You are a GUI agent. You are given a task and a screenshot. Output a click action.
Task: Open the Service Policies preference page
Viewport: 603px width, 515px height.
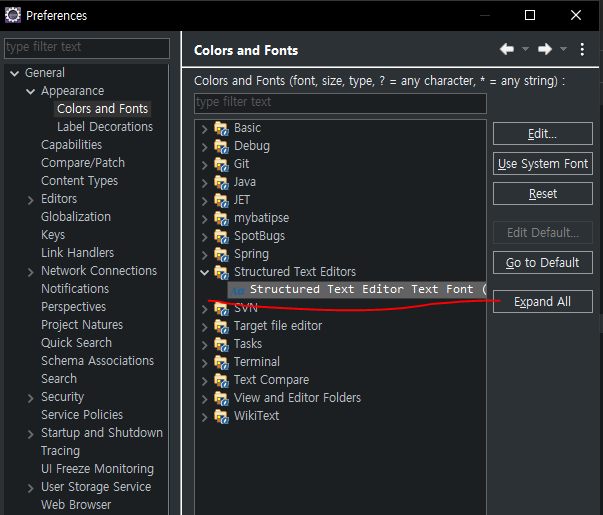[82, 415]
